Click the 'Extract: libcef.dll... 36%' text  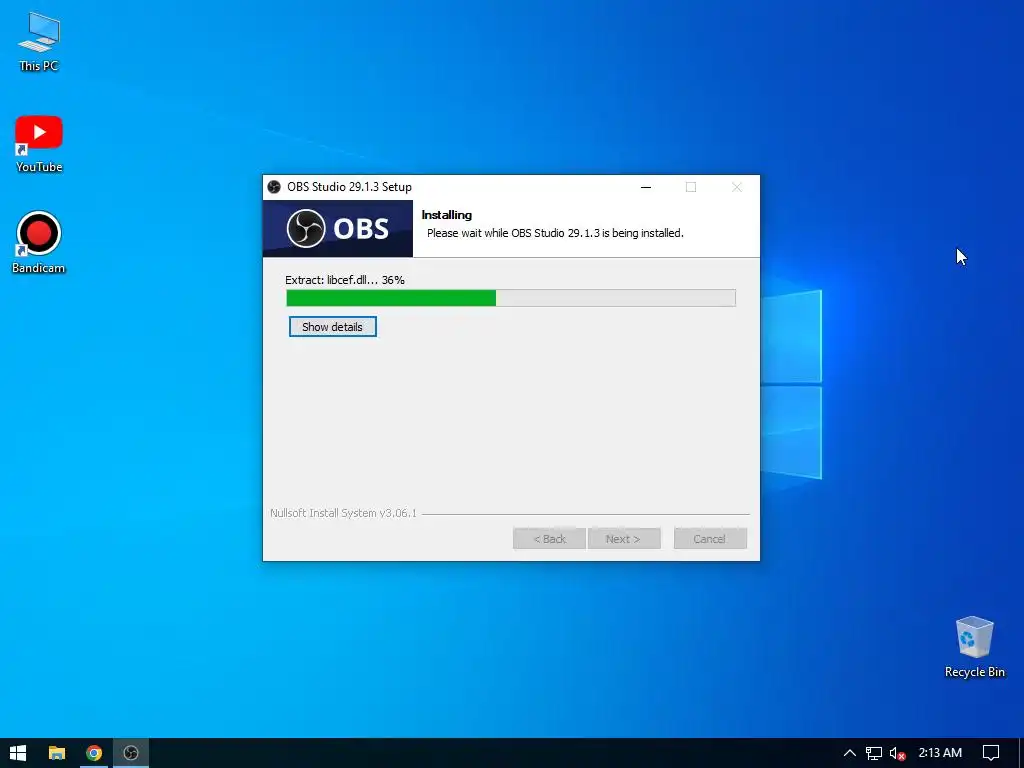345,280
